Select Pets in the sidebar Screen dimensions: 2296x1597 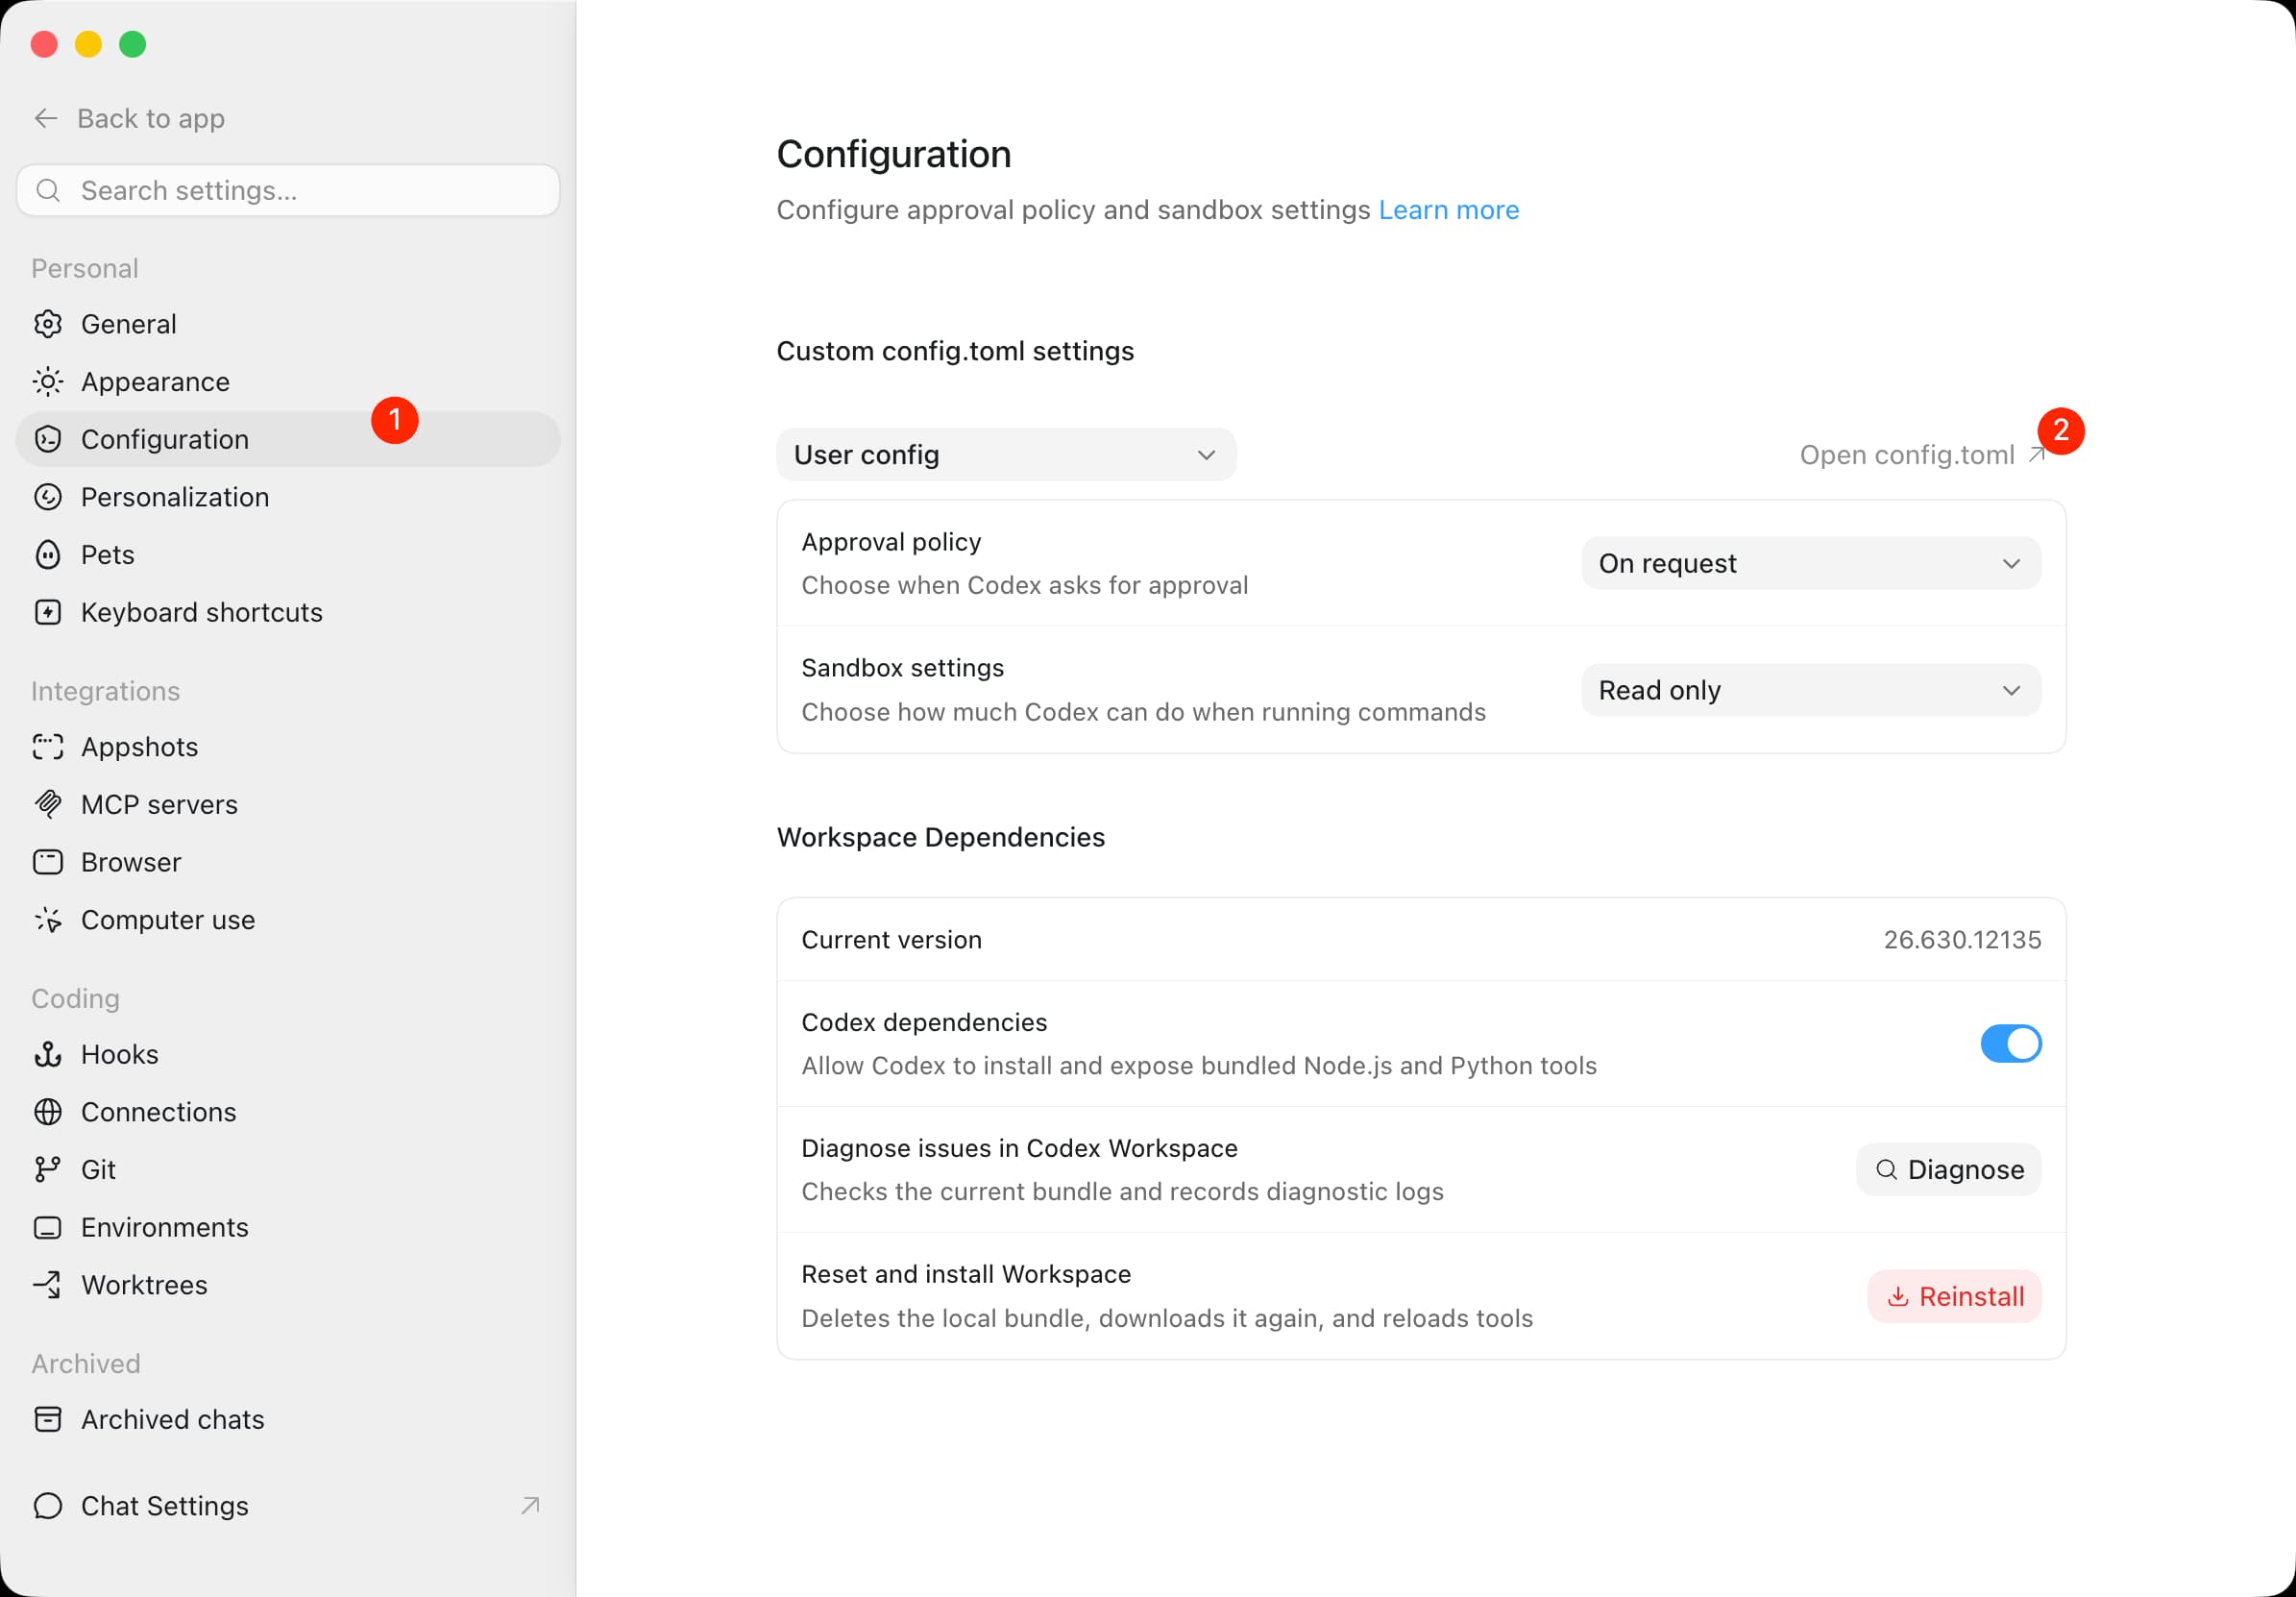288,555
